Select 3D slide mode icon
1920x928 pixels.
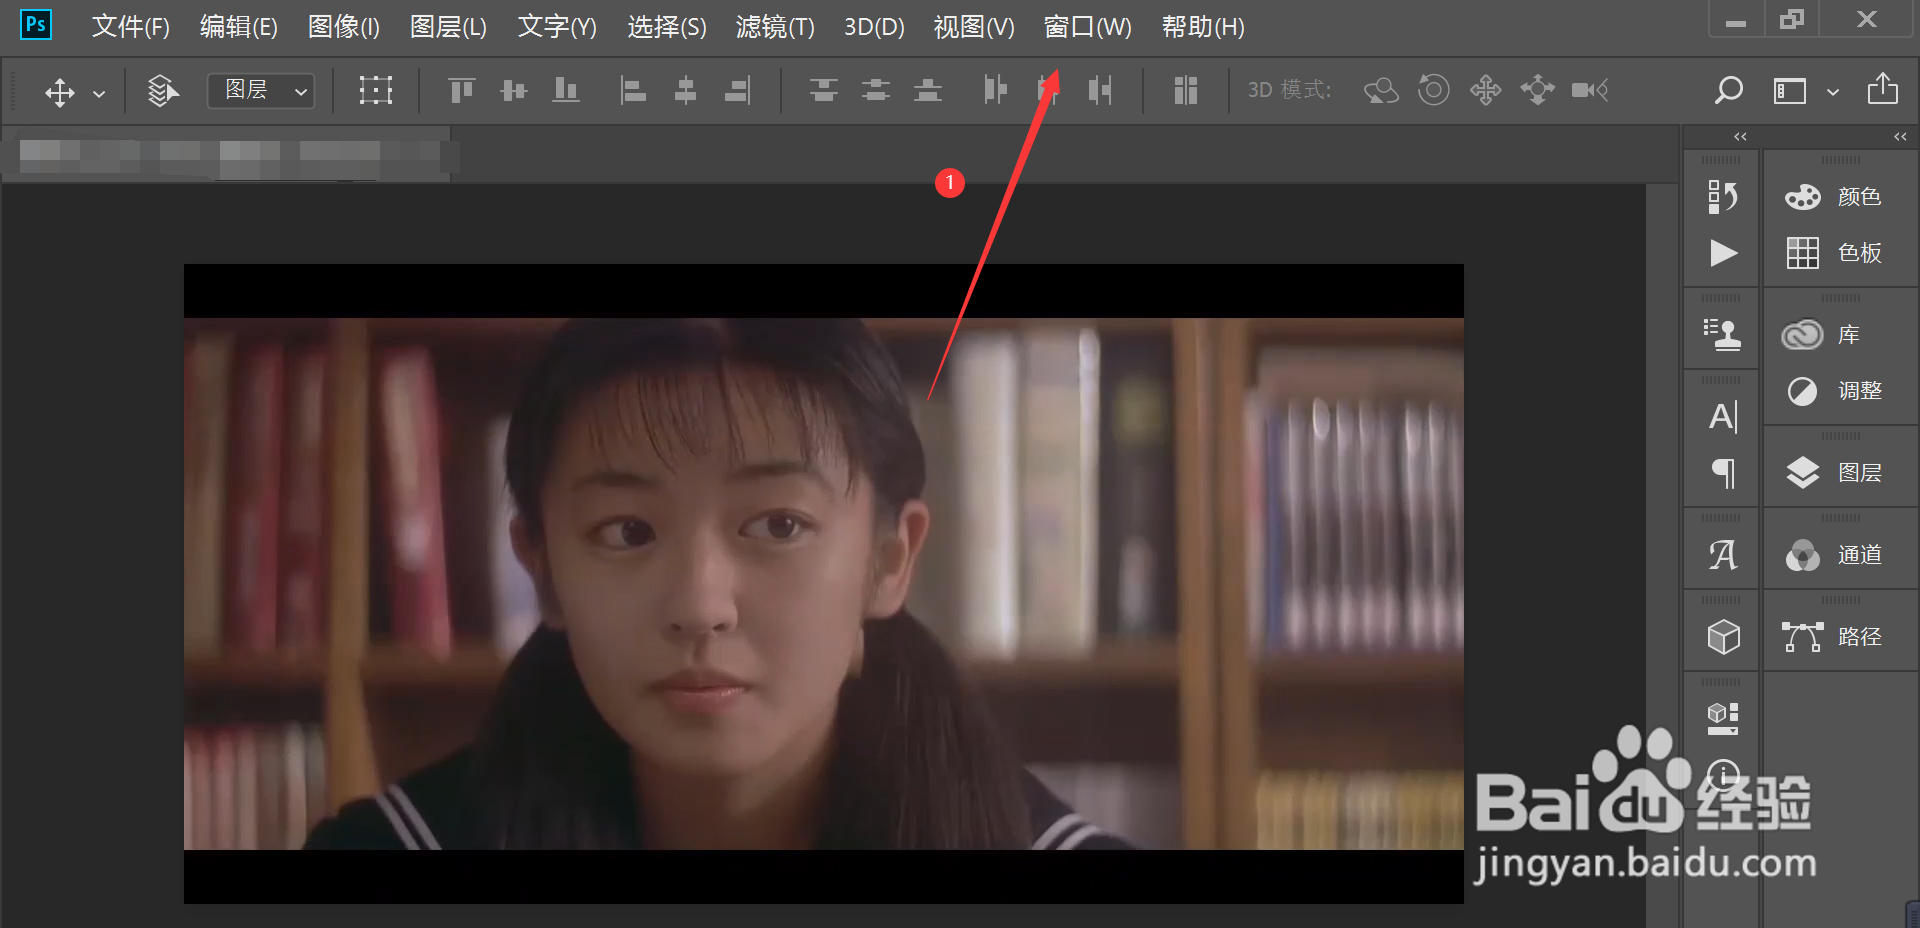coord(1537,91)
